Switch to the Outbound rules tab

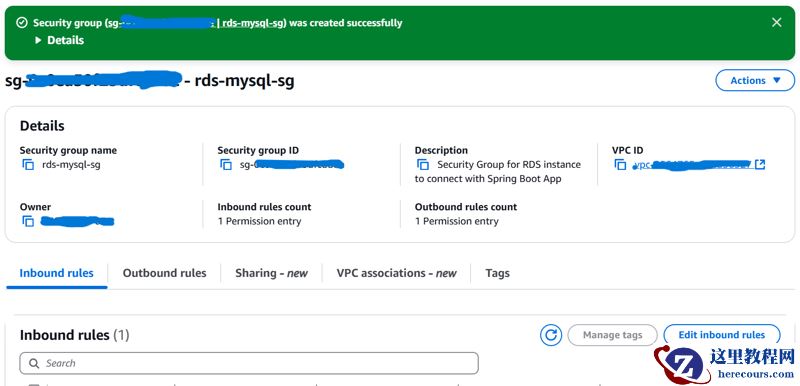pyautogui.click(x=164, y=273)
